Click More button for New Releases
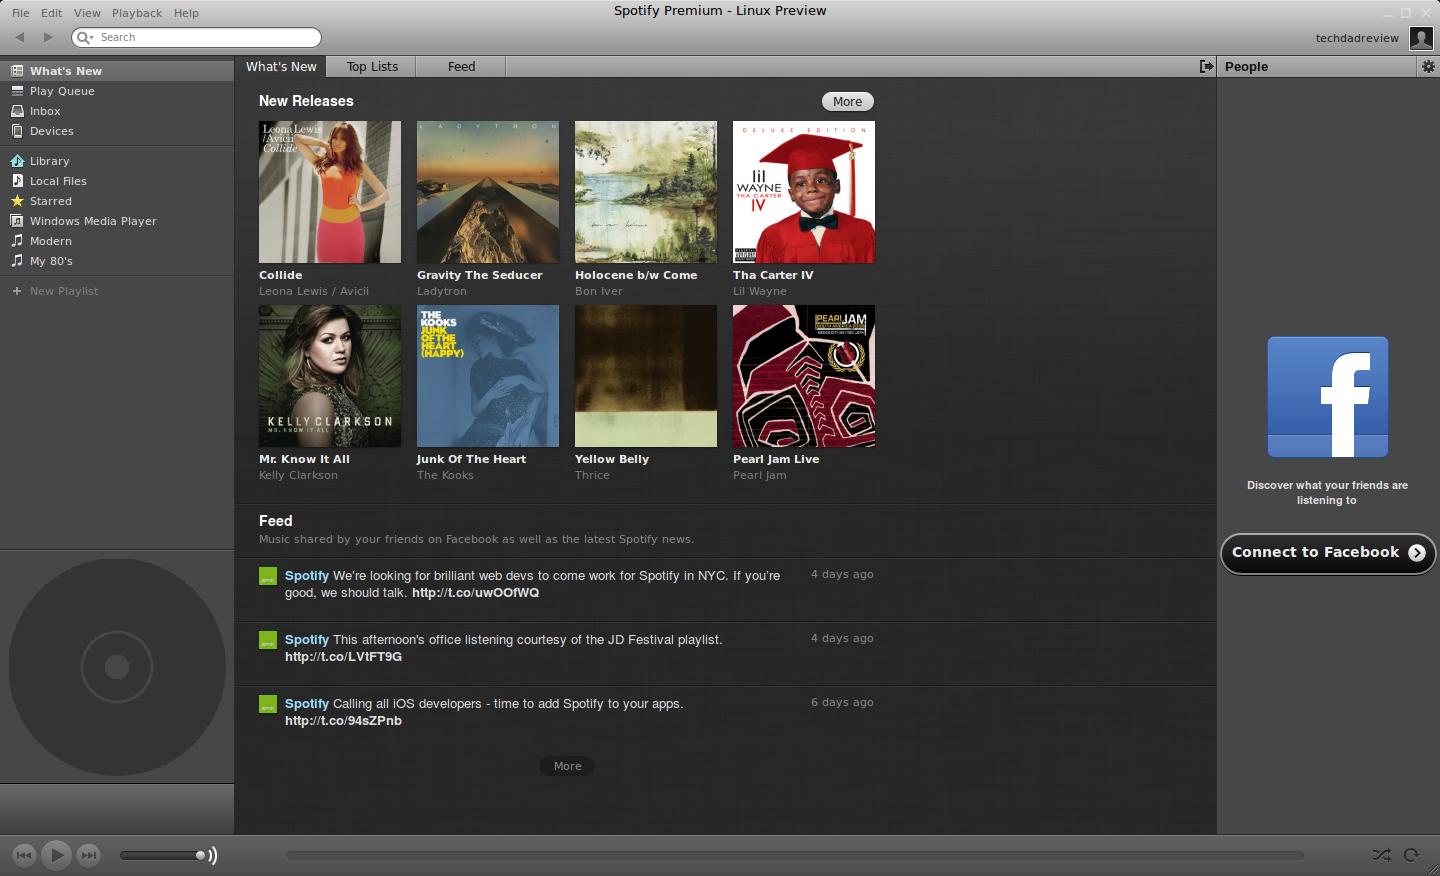1440x876 pixels. pyautogui.click(x=847, y=102)
